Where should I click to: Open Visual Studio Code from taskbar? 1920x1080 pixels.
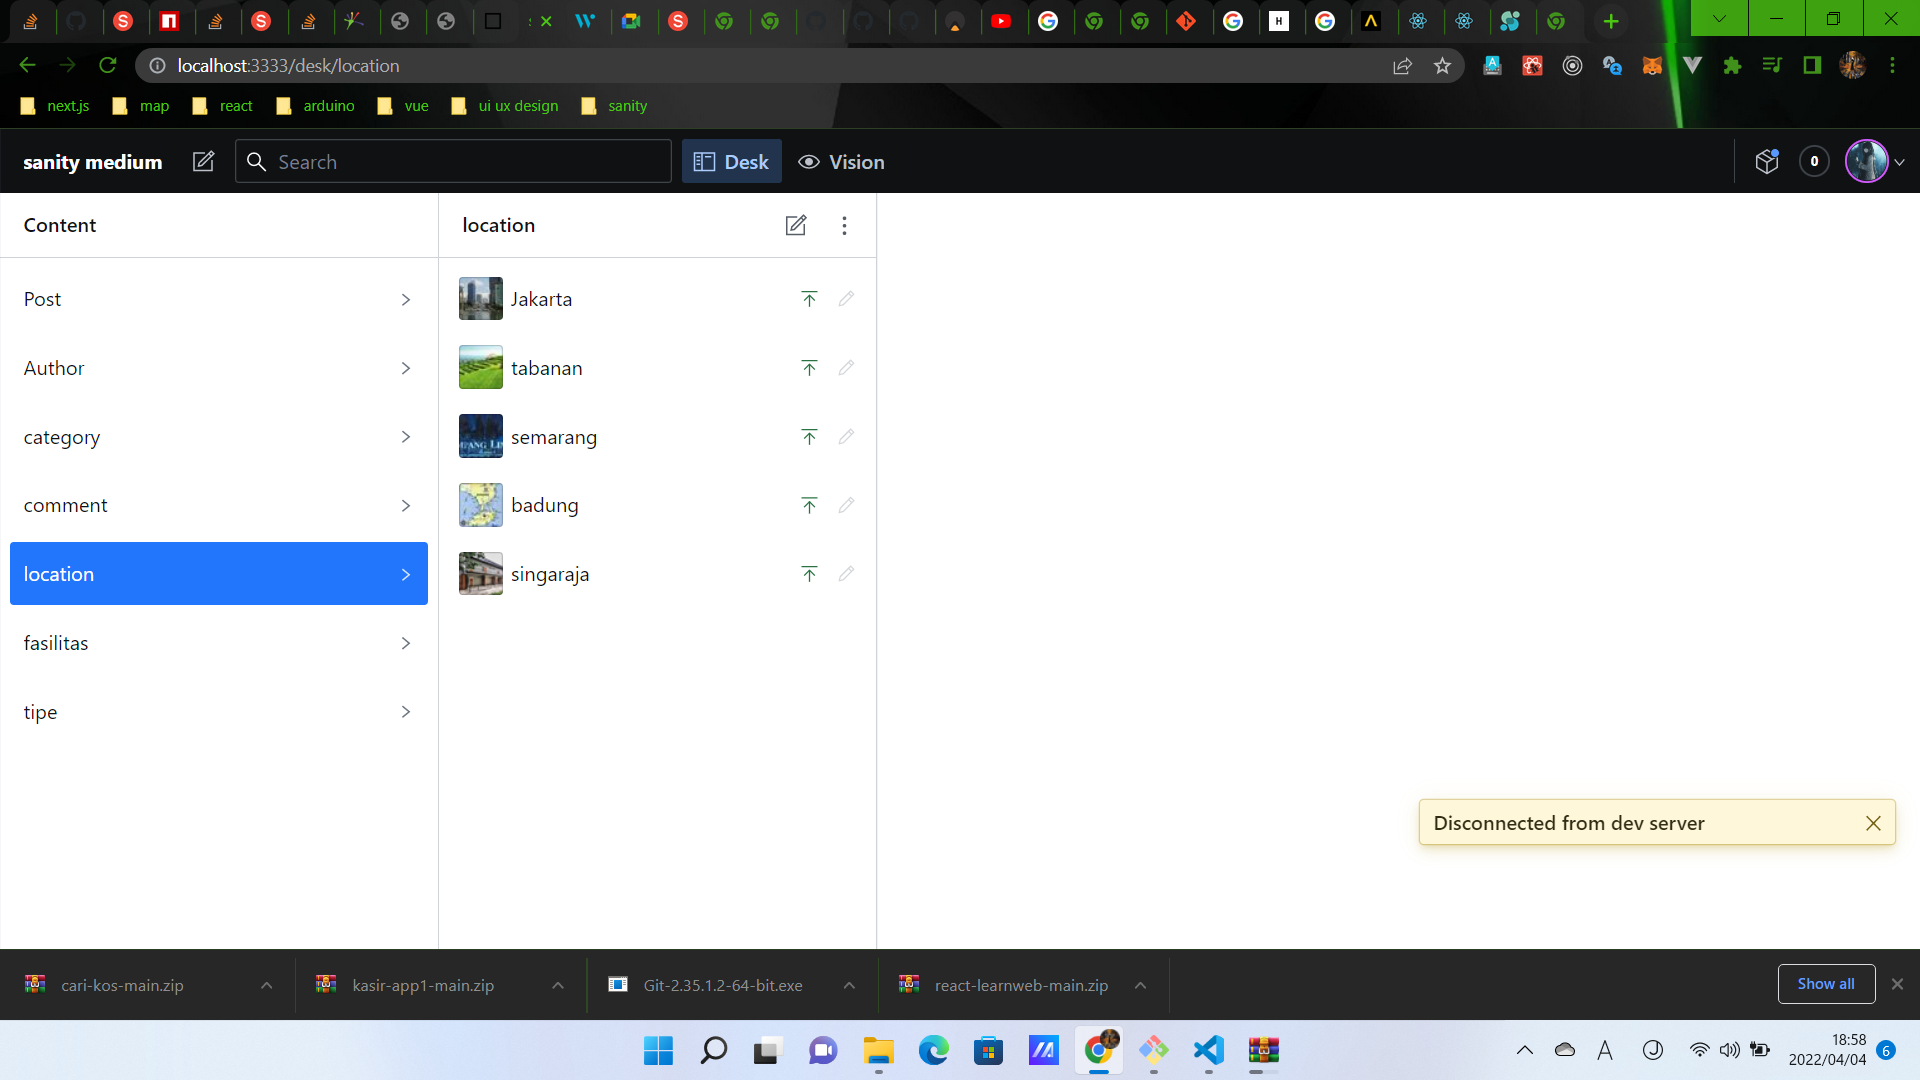click(1208, 1050)
